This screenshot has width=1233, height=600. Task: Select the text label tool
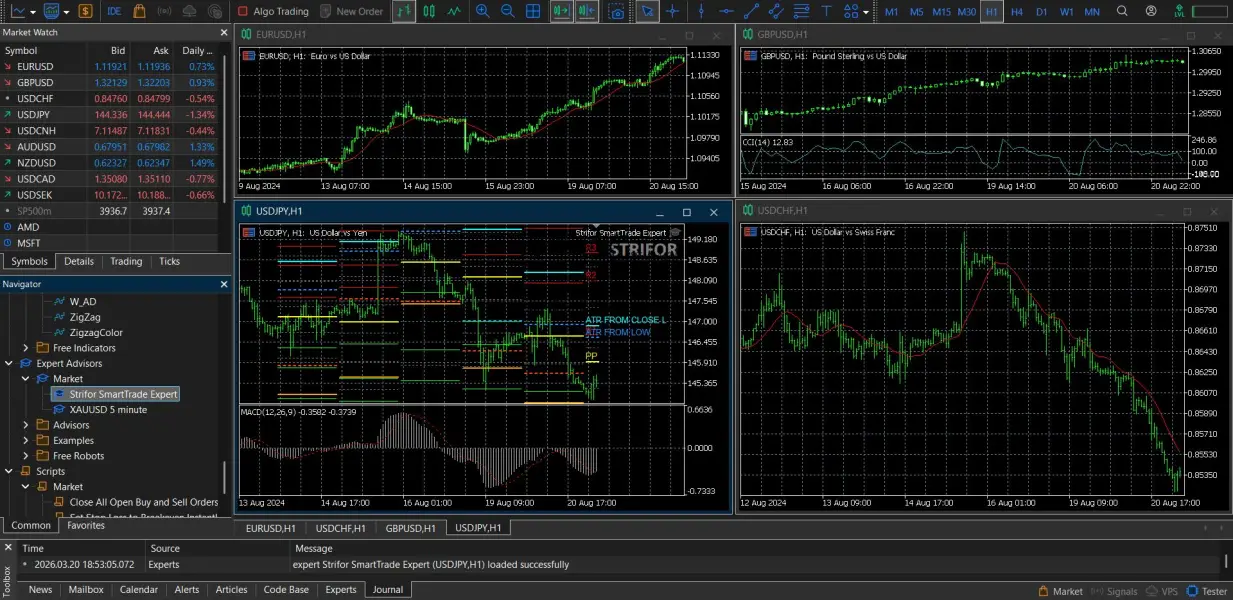tap(826, 12)
